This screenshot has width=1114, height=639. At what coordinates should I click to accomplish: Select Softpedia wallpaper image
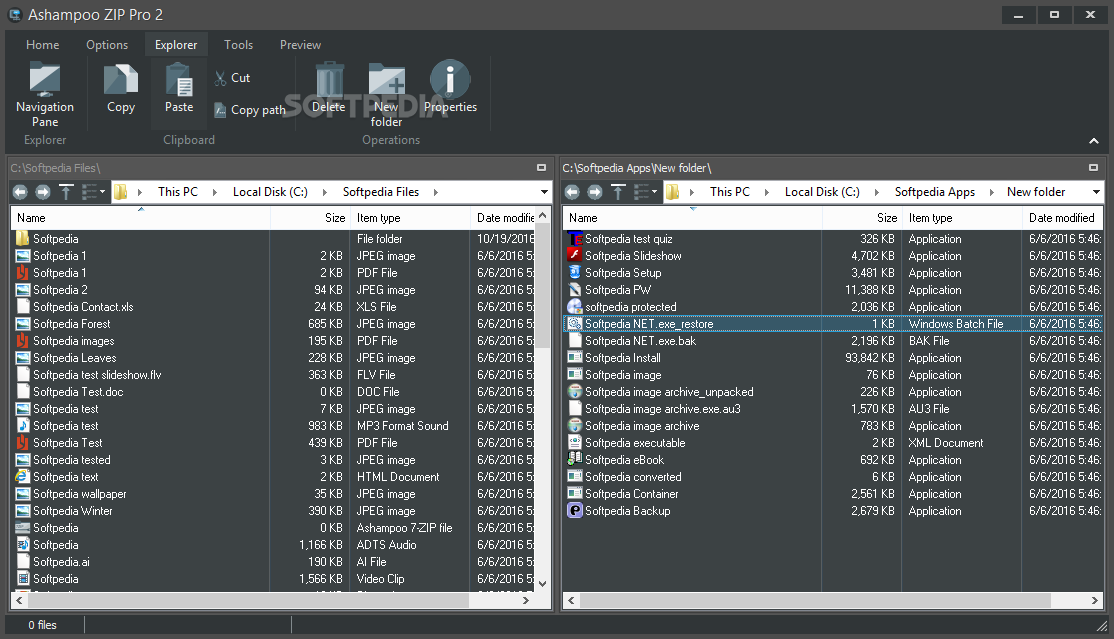point(274,494)
